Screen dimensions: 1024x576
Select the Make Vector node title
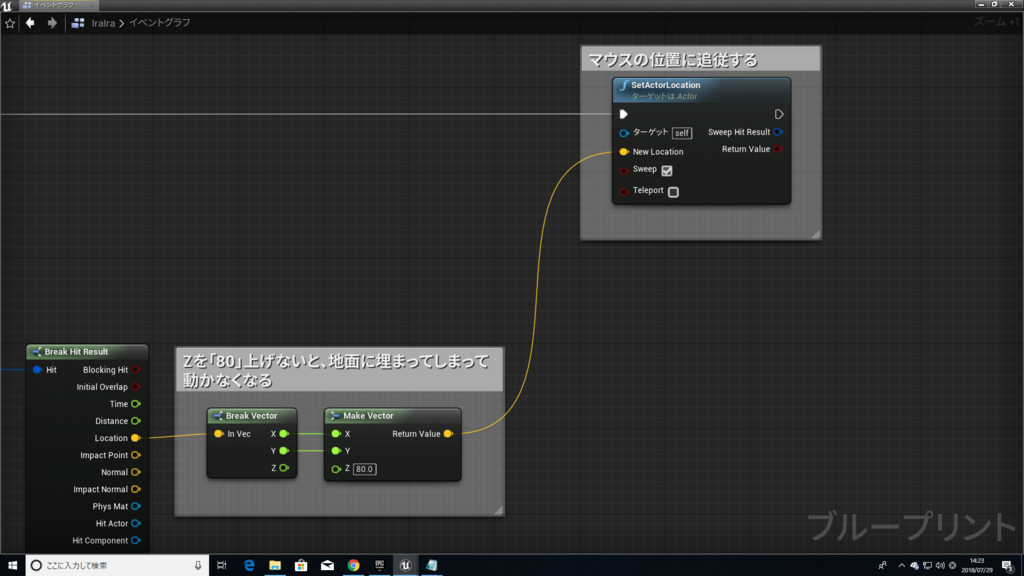(368, 415)
